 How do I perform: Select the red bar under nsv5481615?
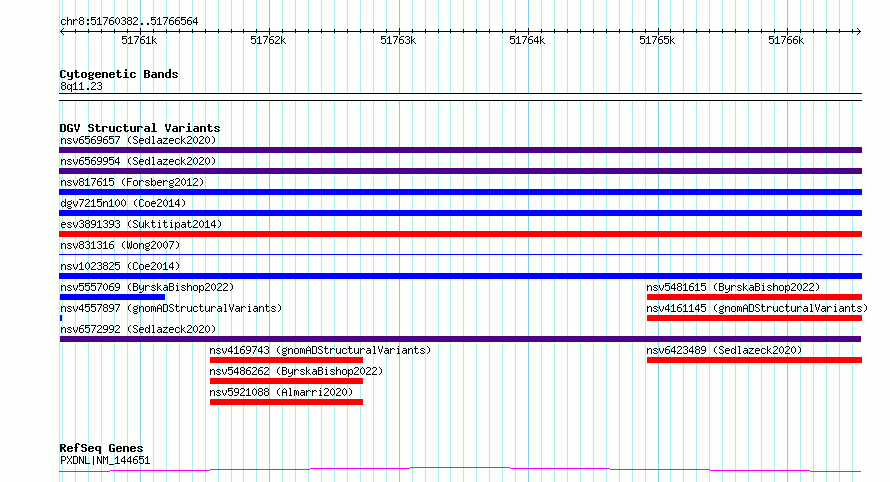(x=754, y=297)
